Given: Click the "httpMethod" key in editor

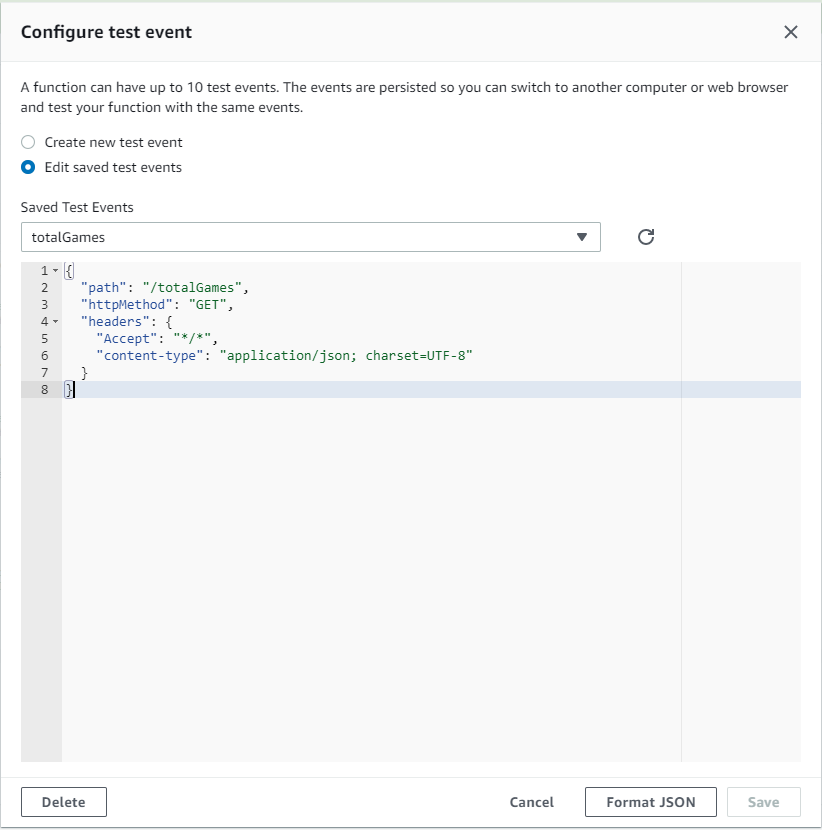Looking at the screenshot, I should coord(127,304).
